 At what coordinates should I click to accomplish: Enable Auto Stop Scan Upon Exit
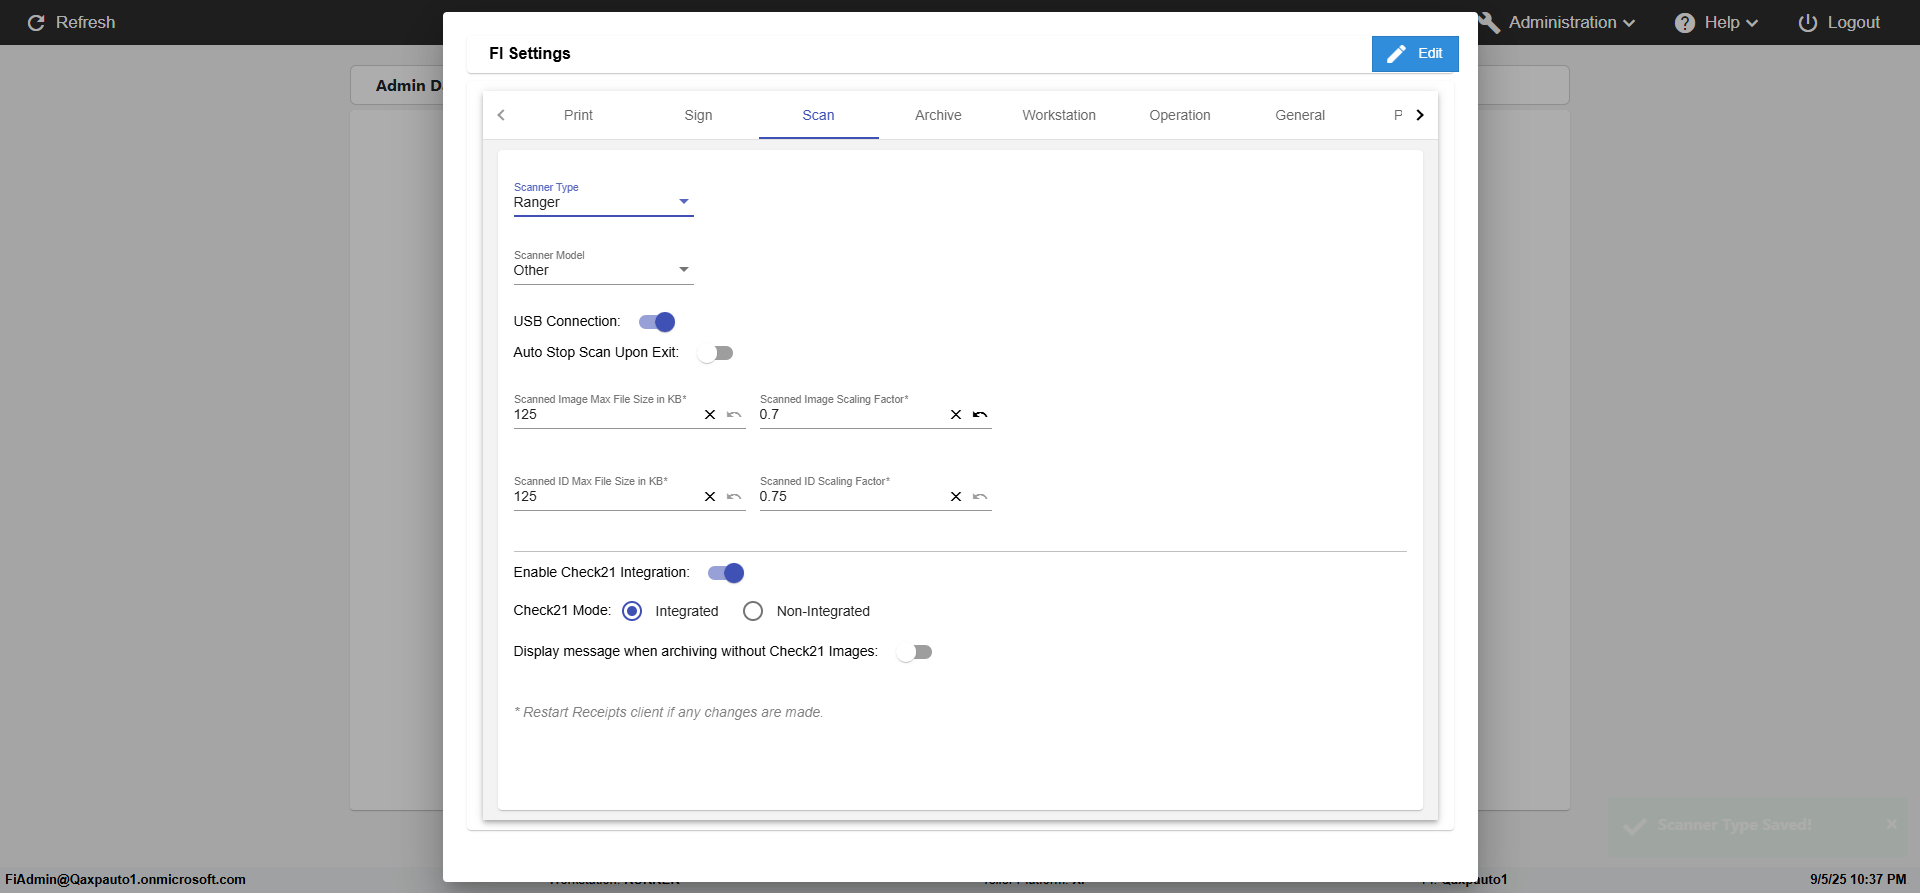click(x=716, y=353)
